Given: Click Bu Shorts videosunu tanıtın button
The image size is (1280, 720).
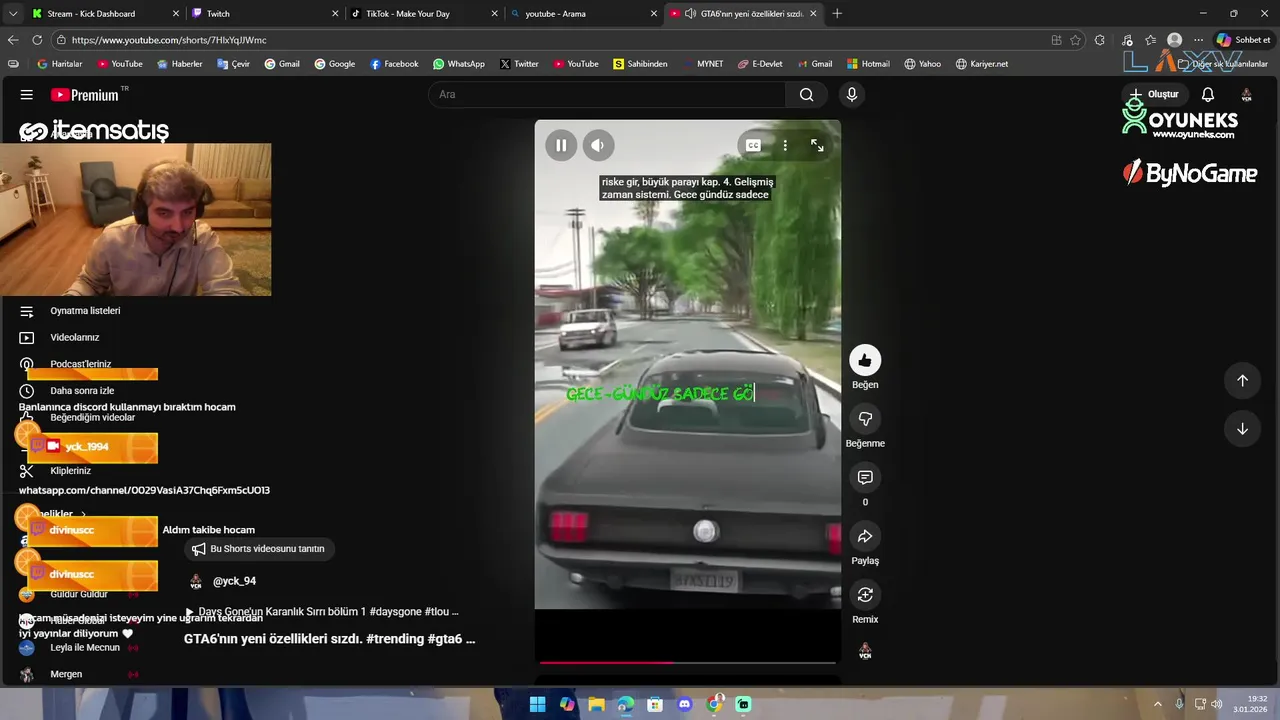Looking at the screenshot, I should tap(259, 549).
